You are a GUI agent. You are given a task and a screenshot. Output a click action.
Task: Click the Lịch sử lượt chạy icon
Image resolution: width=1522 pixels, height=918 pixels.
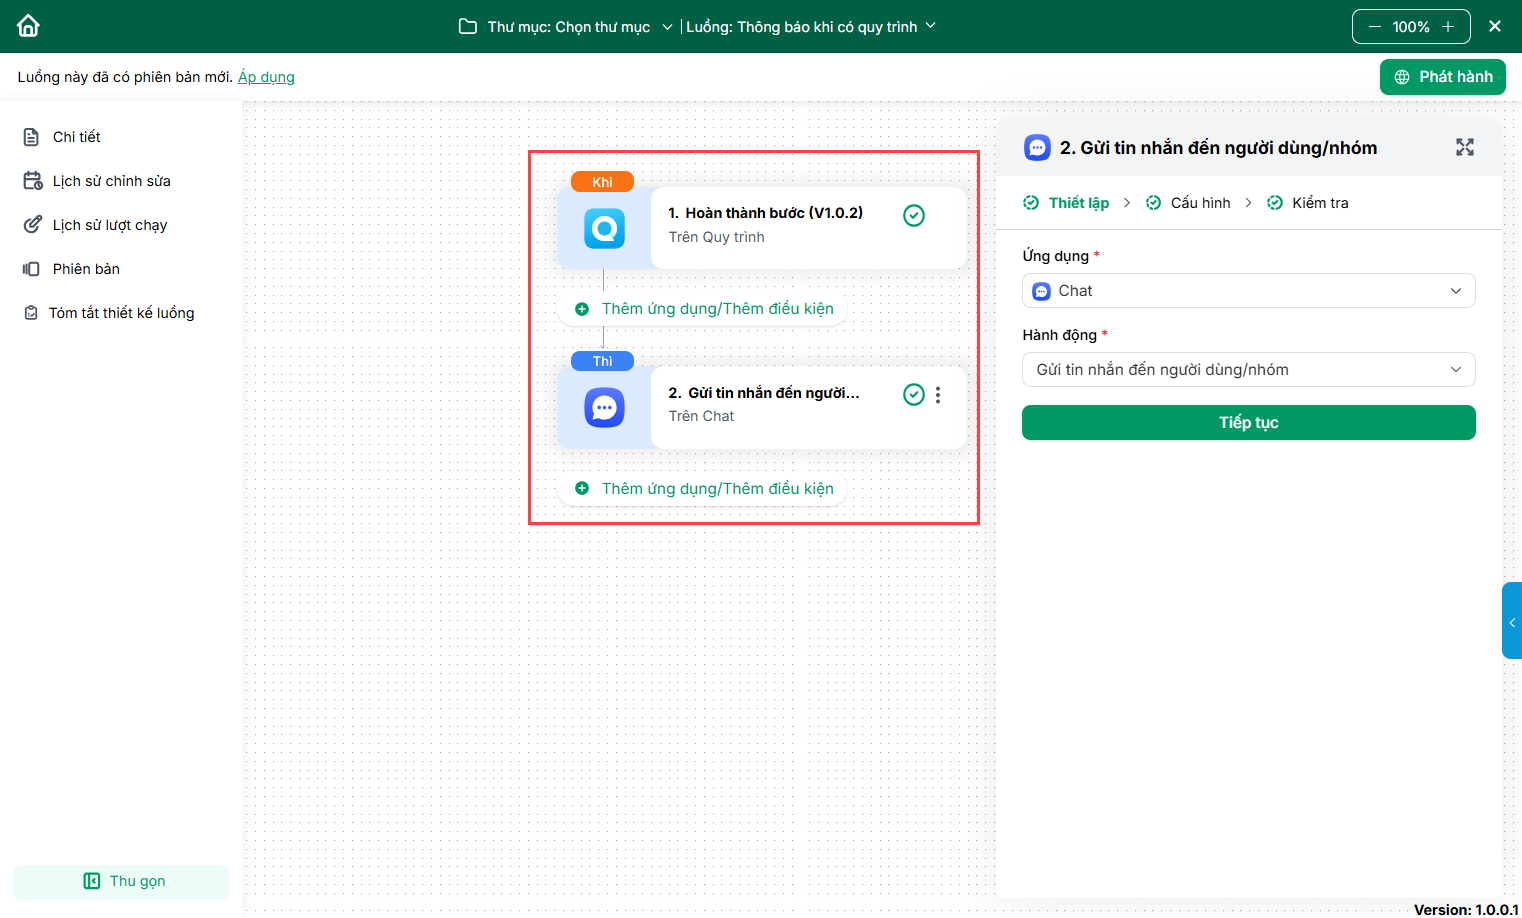pyautogui.click(x=32, y=225)
